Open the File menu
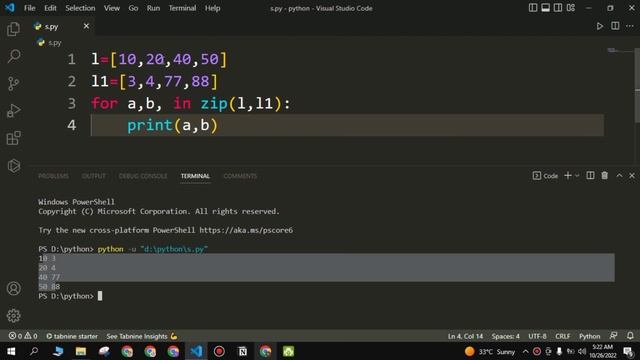 (29, 8)
